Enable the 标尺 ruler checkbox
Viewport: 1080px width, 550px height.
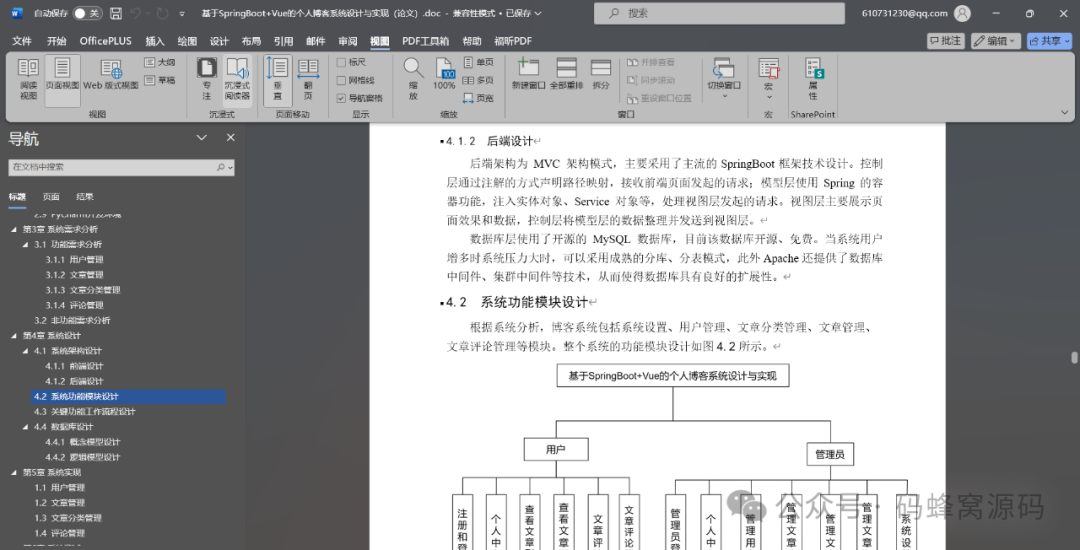341,62
